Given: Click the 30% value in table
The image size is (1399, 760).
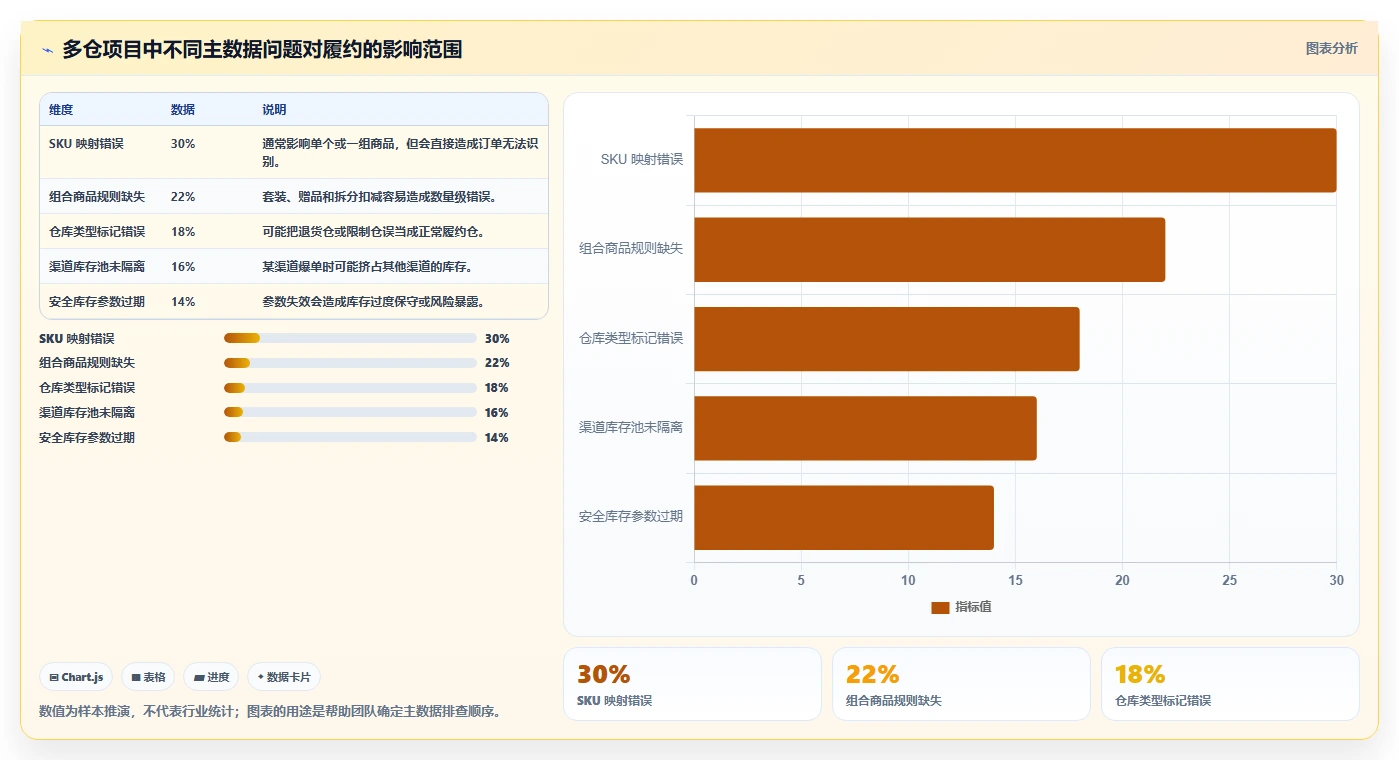Looking at the screenshot, I should [183, 144].
